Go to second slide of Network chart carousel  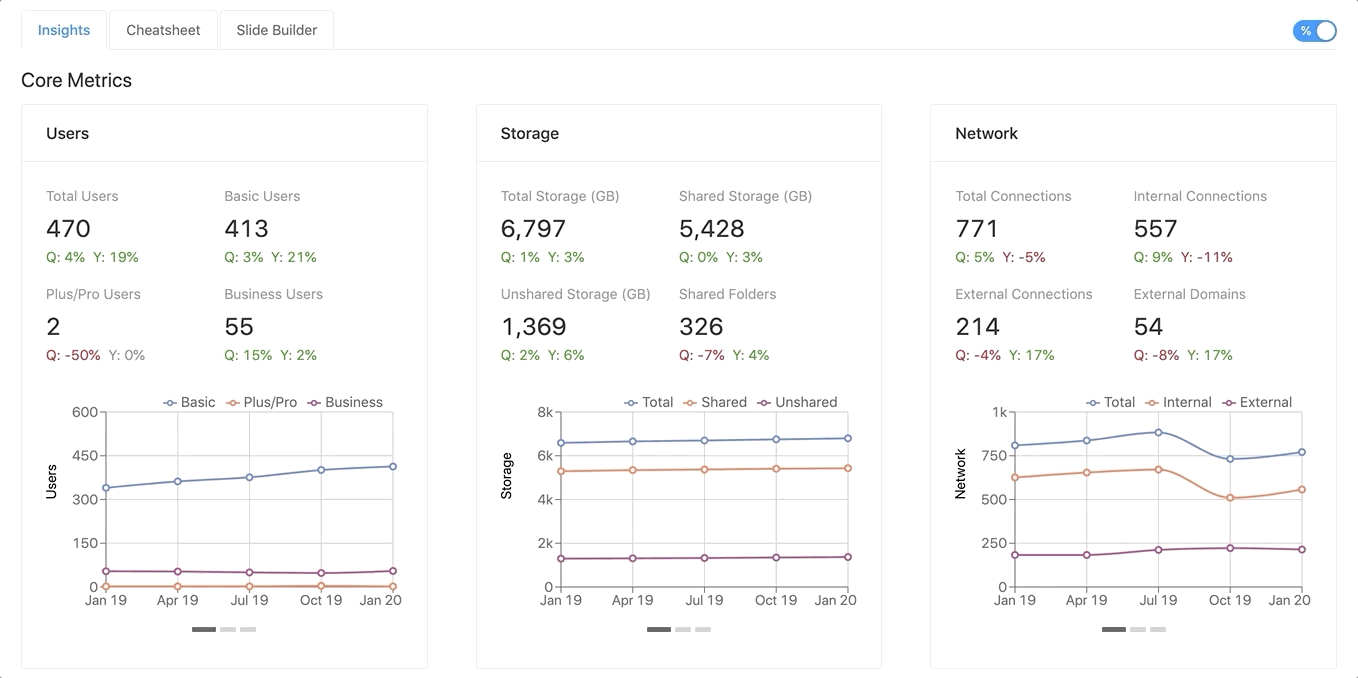[x=1138, y=629]
